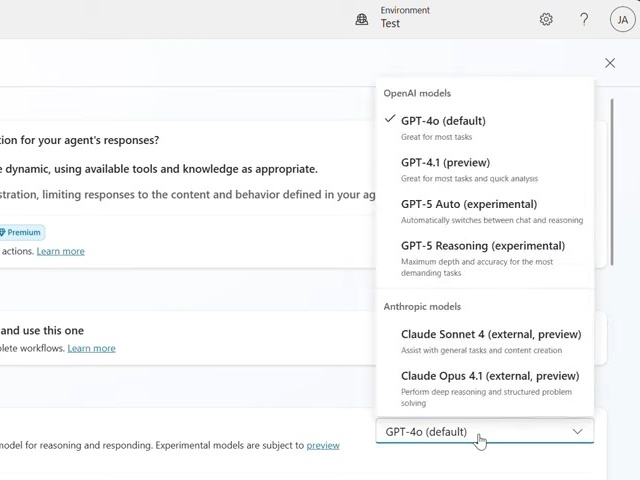This screenshot has width=640, height=480.
Task: Click Learn more link for workflows
Action: point(91,348)
